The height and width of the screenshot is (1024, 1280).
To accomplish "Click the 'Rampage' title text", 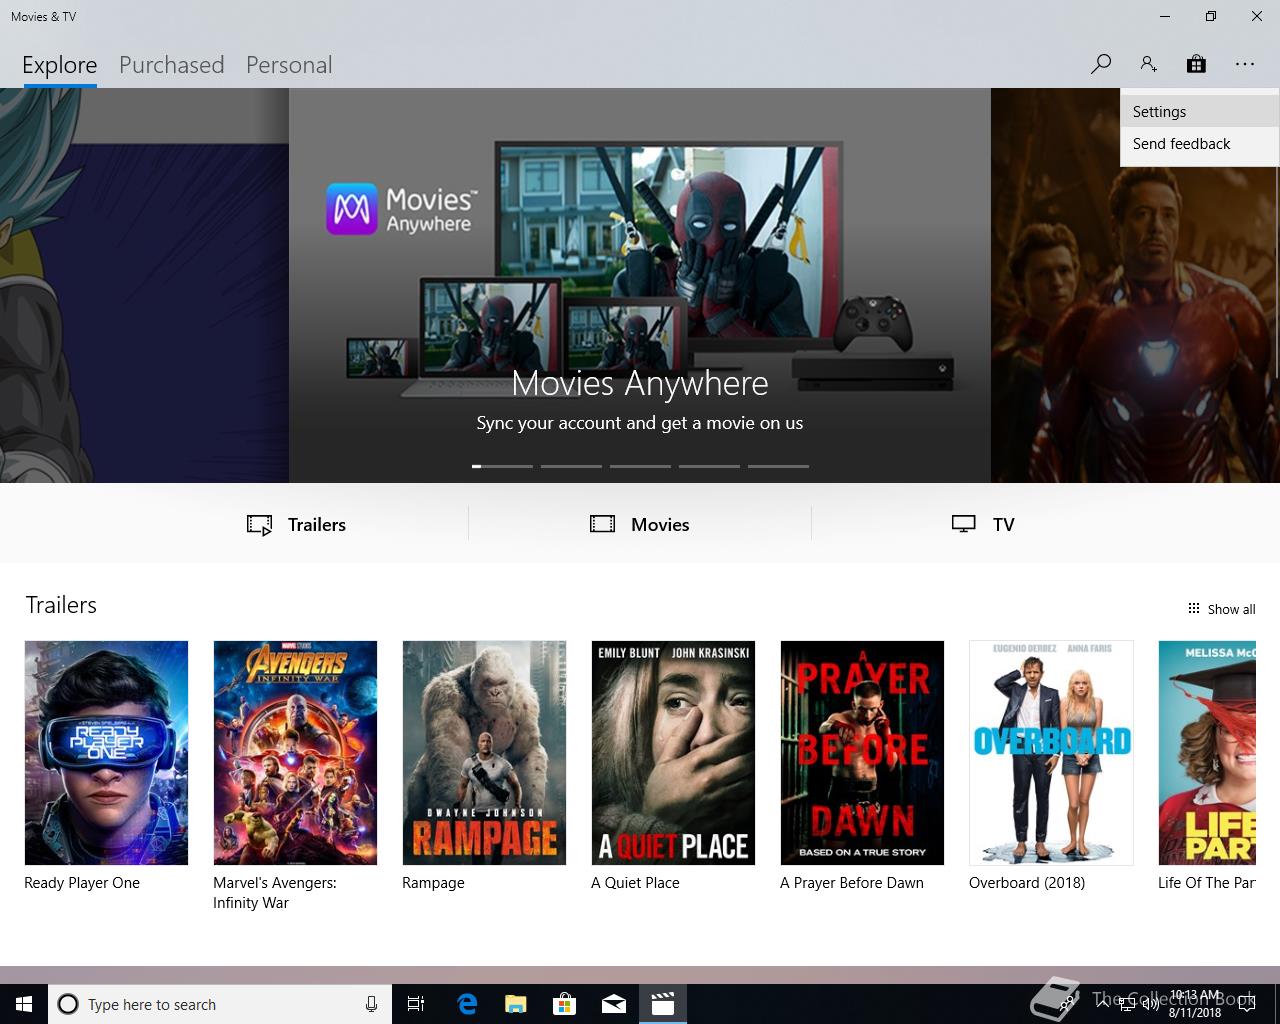I will pyautogui.click(x=433, y=883).
